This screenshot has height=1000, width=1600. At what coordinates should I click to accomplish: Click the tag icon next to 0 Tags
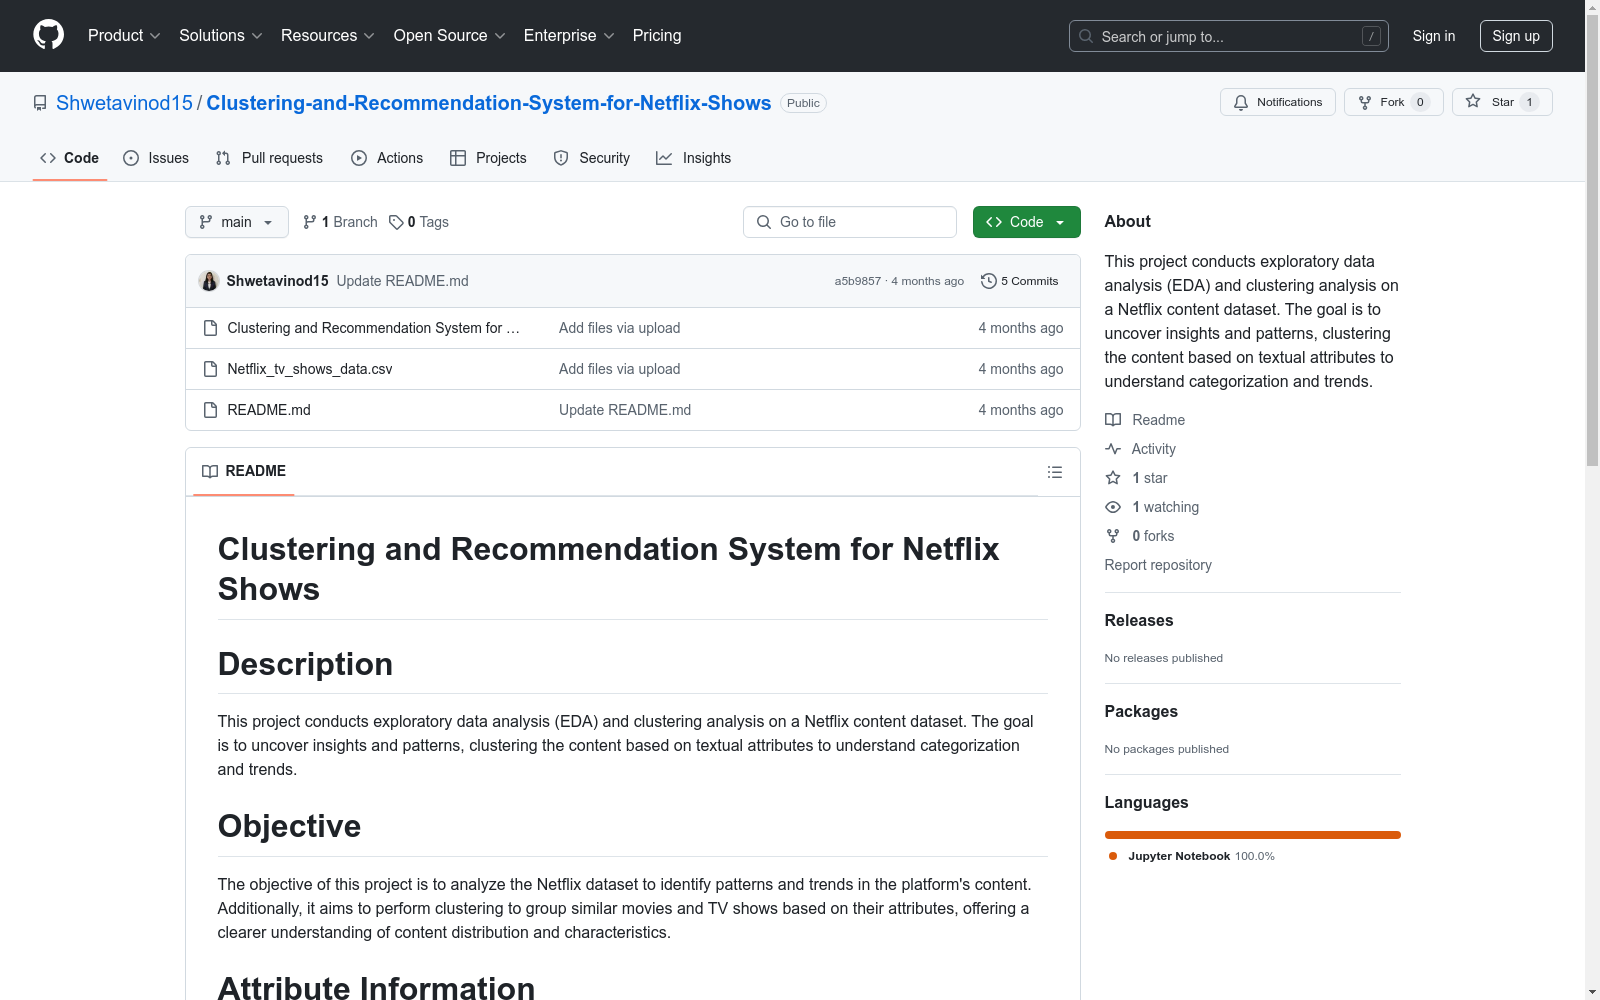coord(396,222)
